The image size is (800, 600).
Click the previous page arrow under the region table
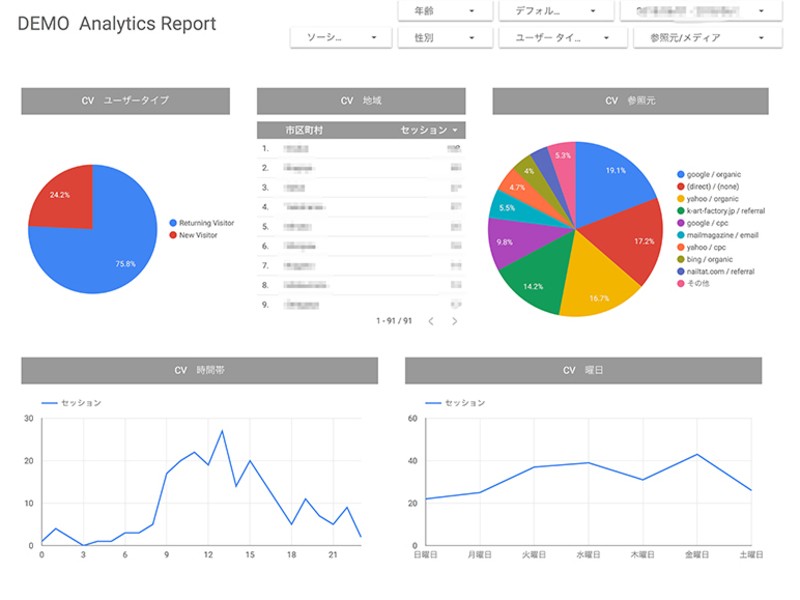pos(431,322)
